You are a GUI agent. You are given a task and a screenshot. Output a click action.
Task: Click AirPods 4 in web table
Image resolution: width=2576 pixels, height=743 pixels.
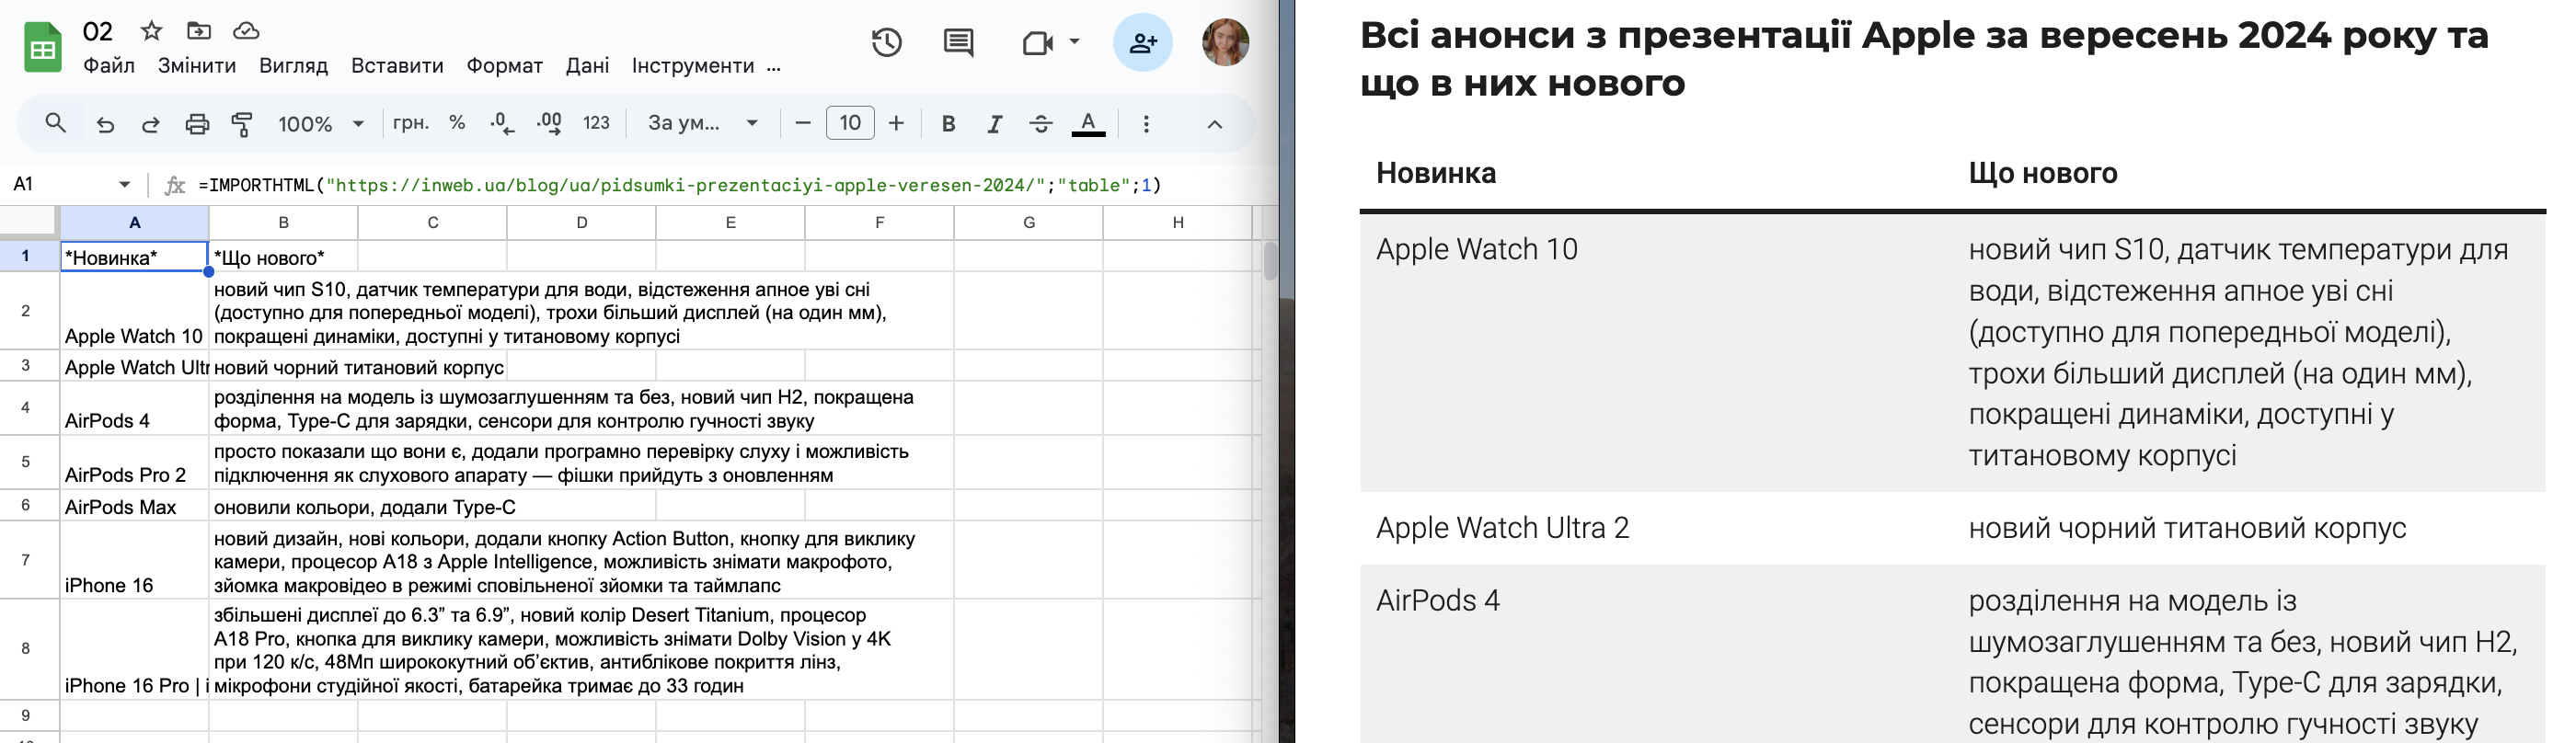(x=1437, y=600)
